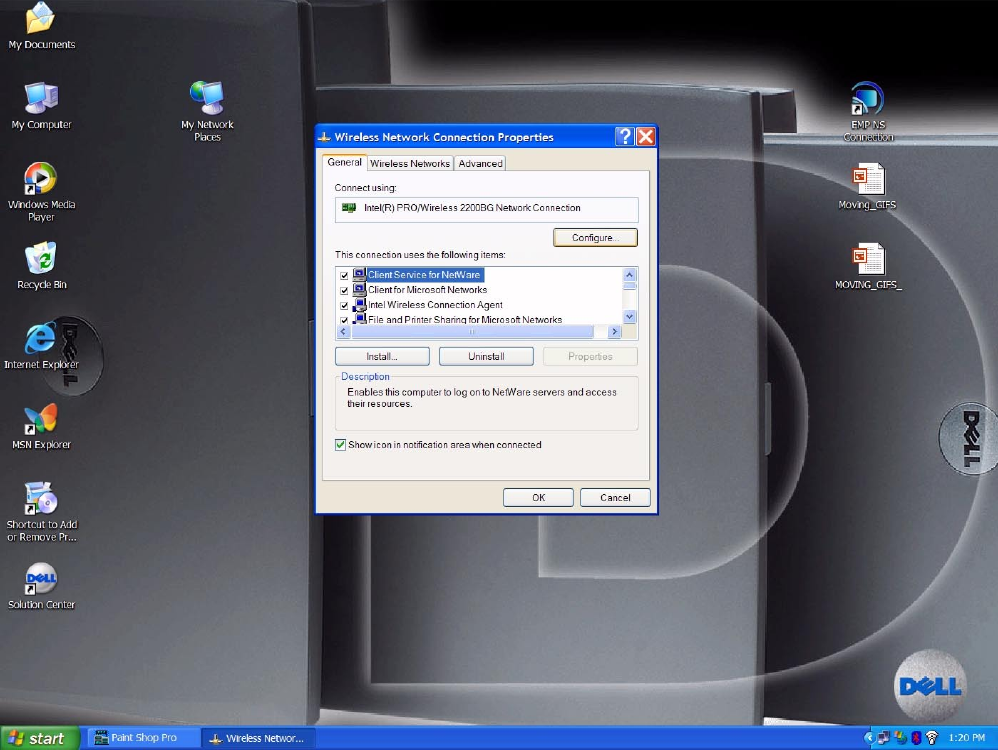The height and width of the screenshot is (750, 998).
Task: Click the Intel PRO/Wireless 2200BG adapter field
Action: [486, 209]
